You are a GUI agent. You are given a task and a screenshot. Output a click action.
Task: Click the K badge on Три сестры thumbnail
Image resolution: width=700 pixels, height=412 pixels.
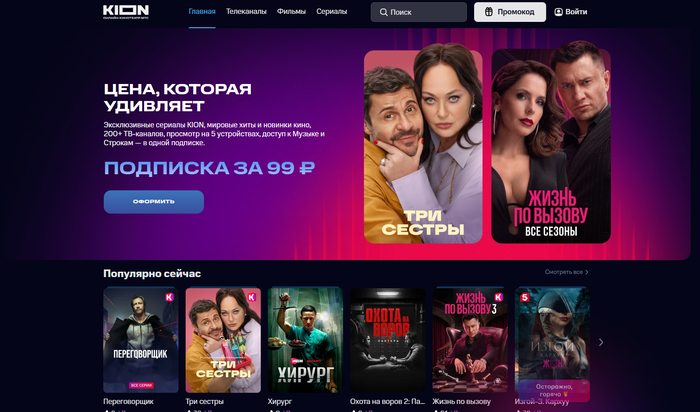(x=251, y=297)
